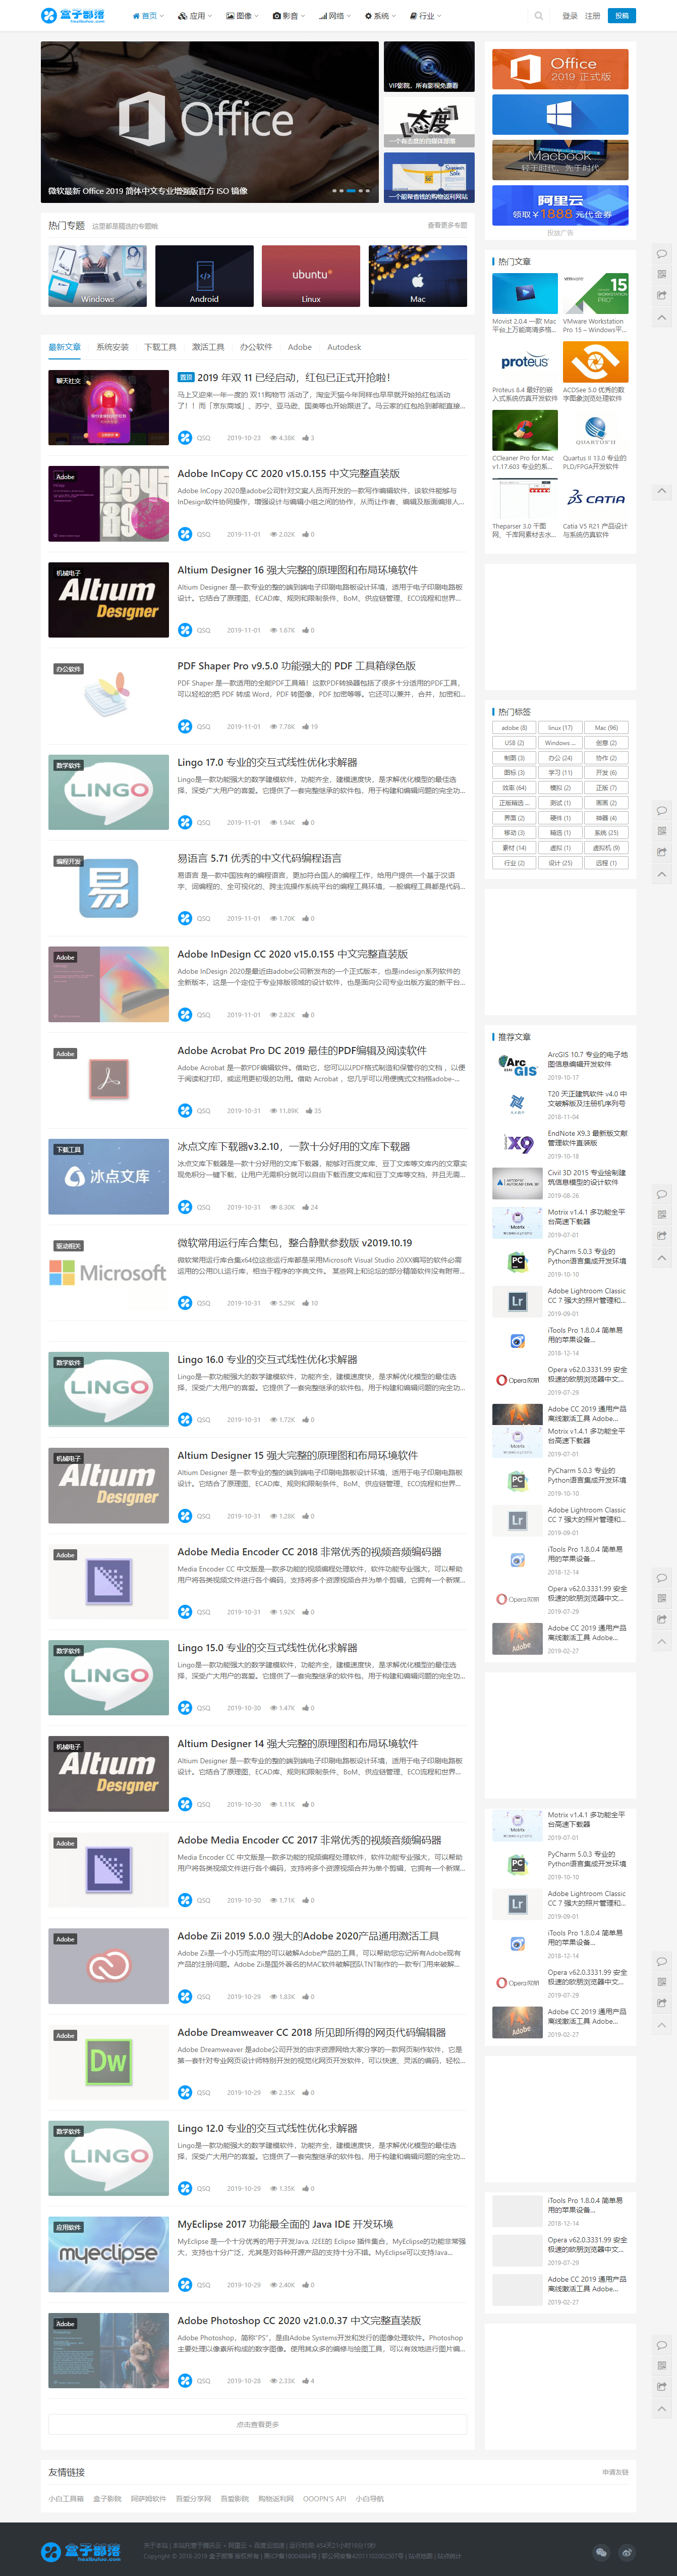Open the 易语言 blue app icon
The image size is (677, 2576).
109,887
